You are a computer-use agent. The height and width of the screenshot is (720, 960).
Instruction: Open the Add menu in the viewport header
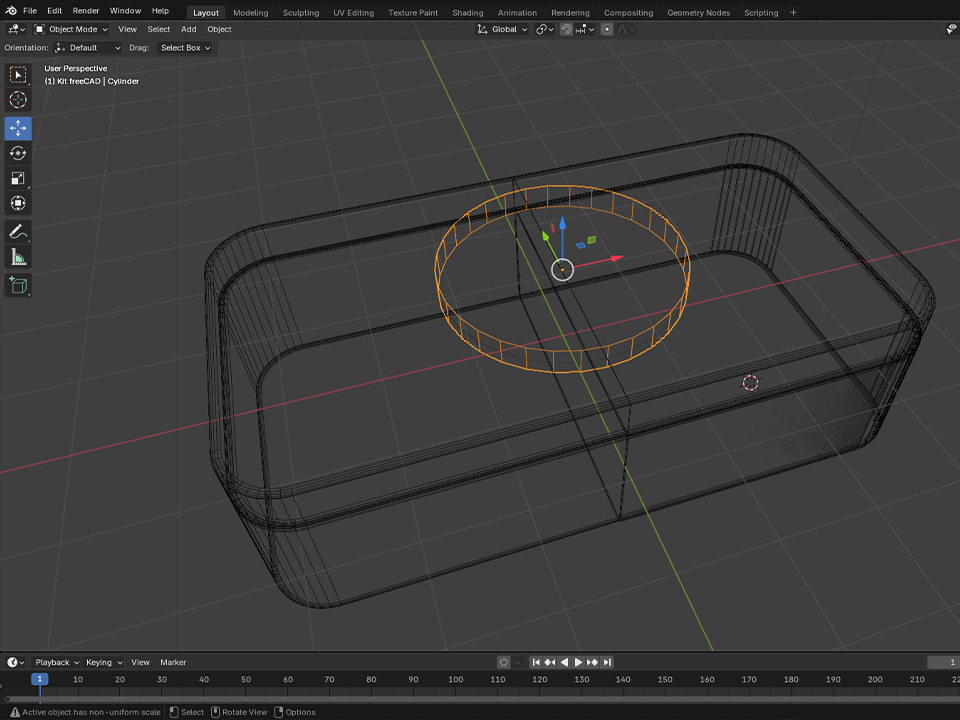[x=189, y=29]
